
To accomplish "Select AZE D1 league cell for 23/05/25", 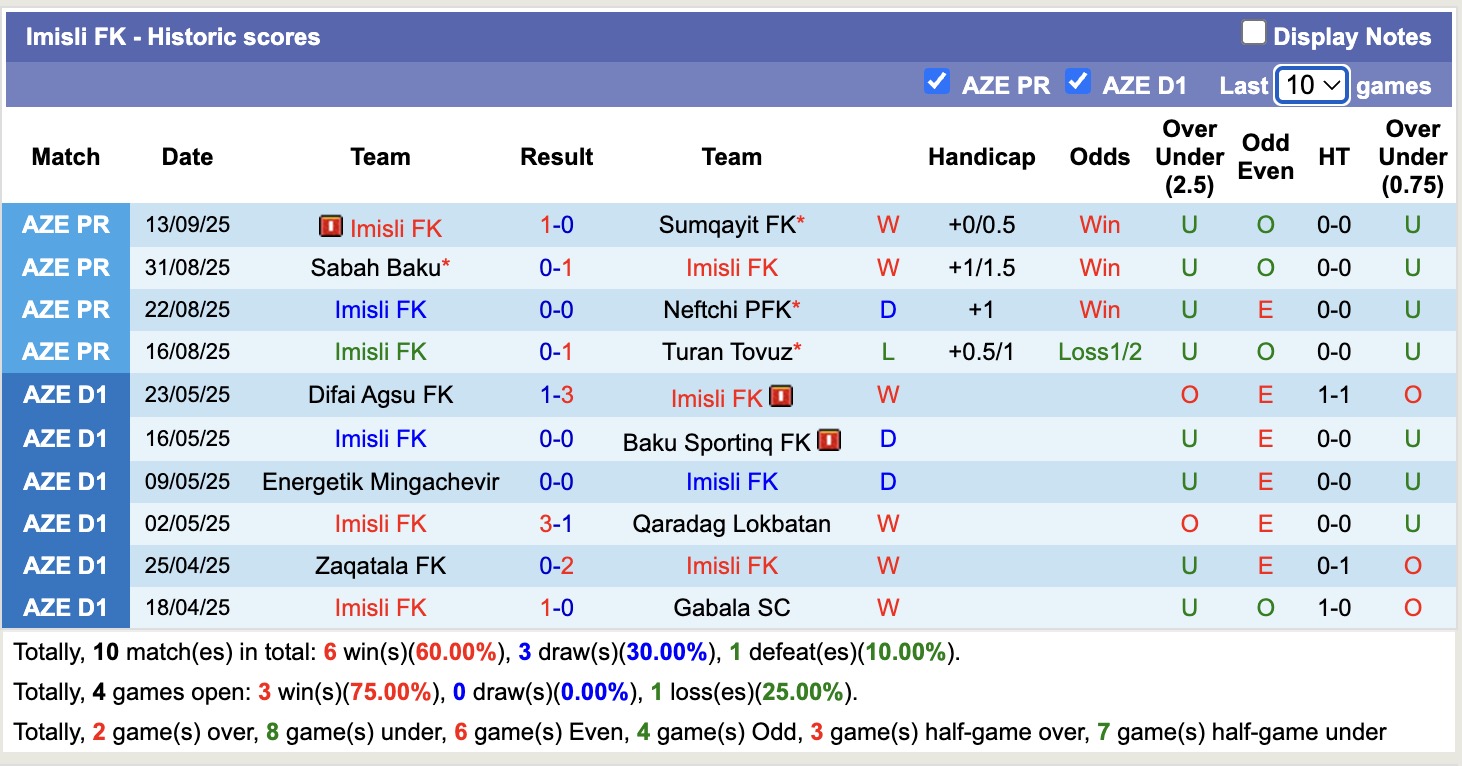I will point(66,395).
